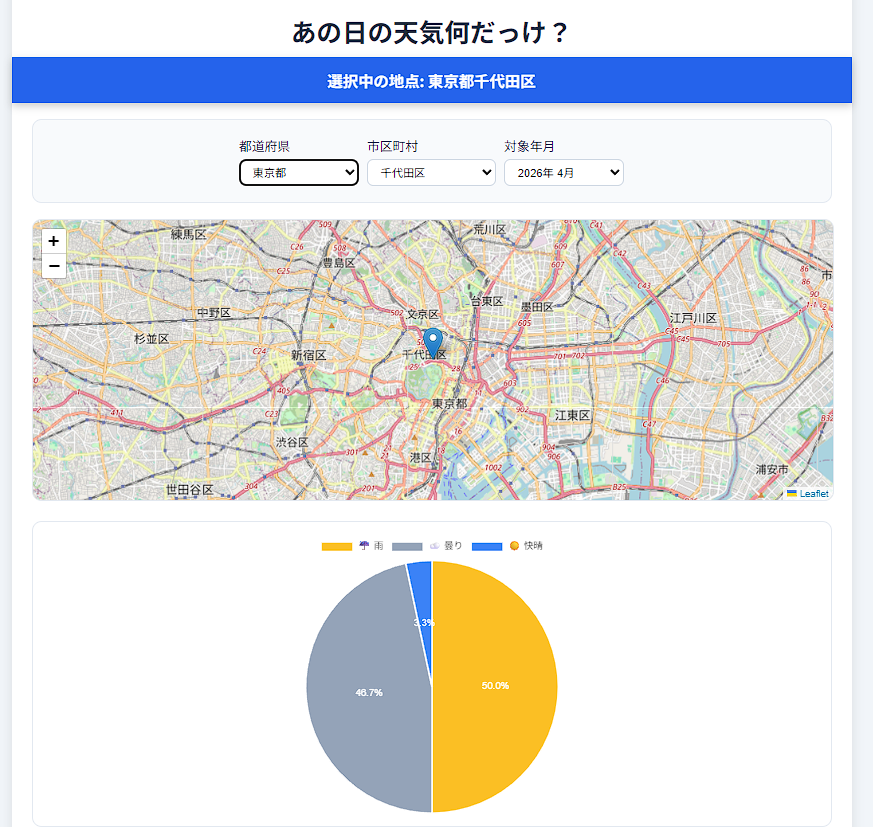873x827 pixels.
Task: Open the 都道府県 dropdown showing 東京都
Action: point(299,173)
